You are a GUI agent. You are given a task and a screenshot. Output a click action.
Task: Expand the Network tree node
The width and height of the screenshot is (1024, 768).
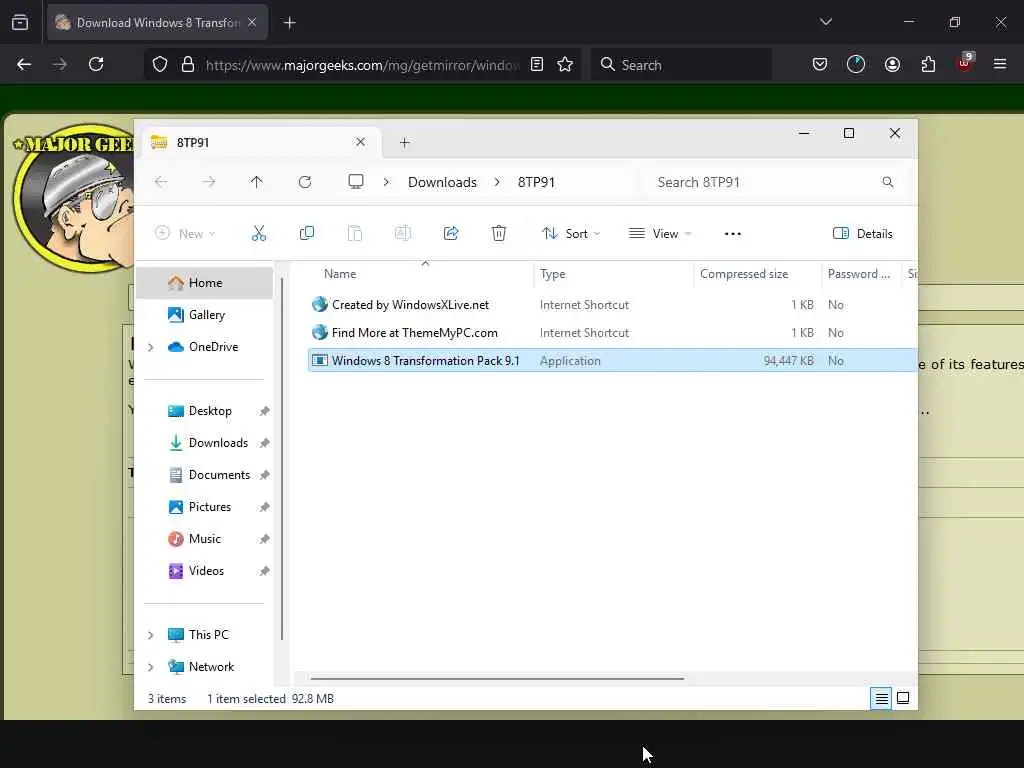pos(151,667)
